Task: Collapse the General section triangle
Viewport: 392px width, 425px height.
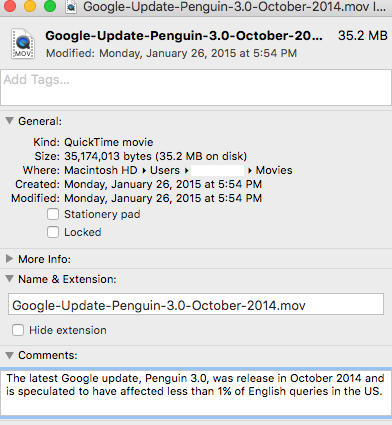Action: [10, 121]
